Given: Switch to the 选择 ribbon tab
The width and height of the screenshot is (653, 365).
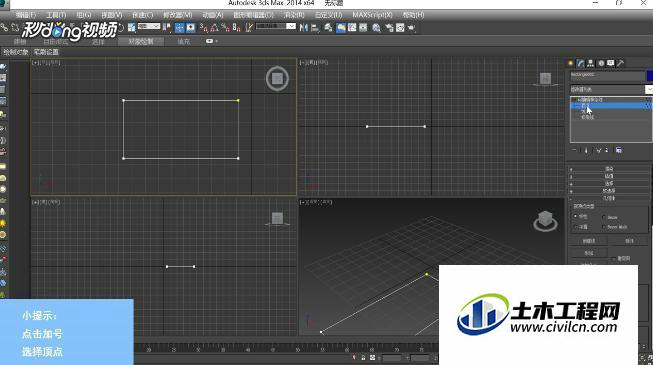Looking at the screenshot, I should [x=98, y=42].
